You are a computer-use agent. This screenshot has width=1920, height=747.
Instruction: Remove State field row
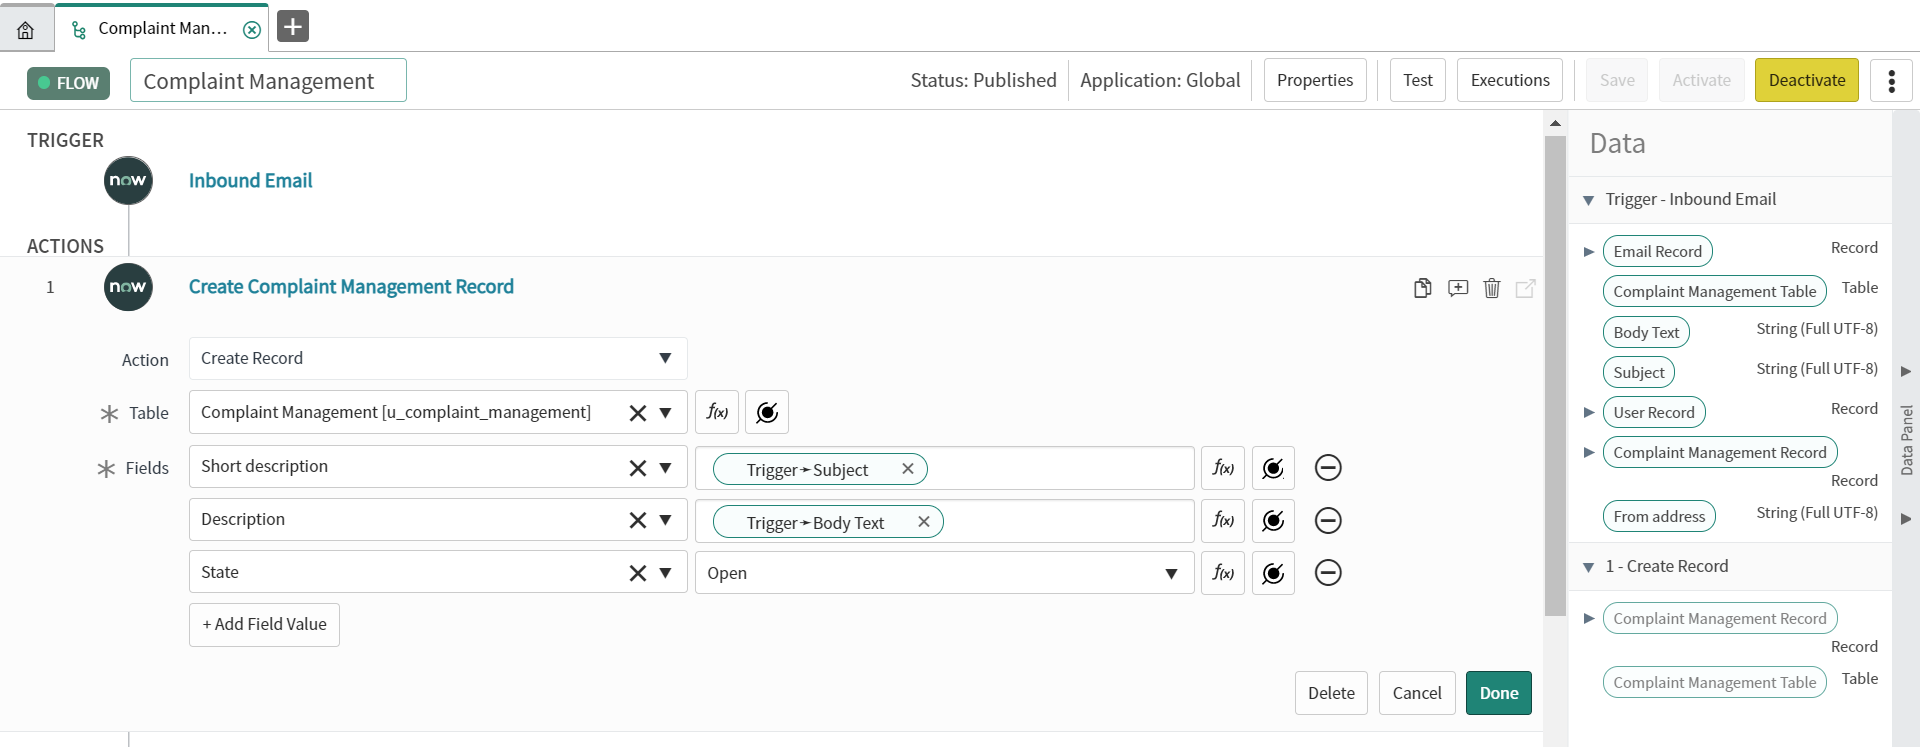pyautogui.click(x=1328, y=573)
